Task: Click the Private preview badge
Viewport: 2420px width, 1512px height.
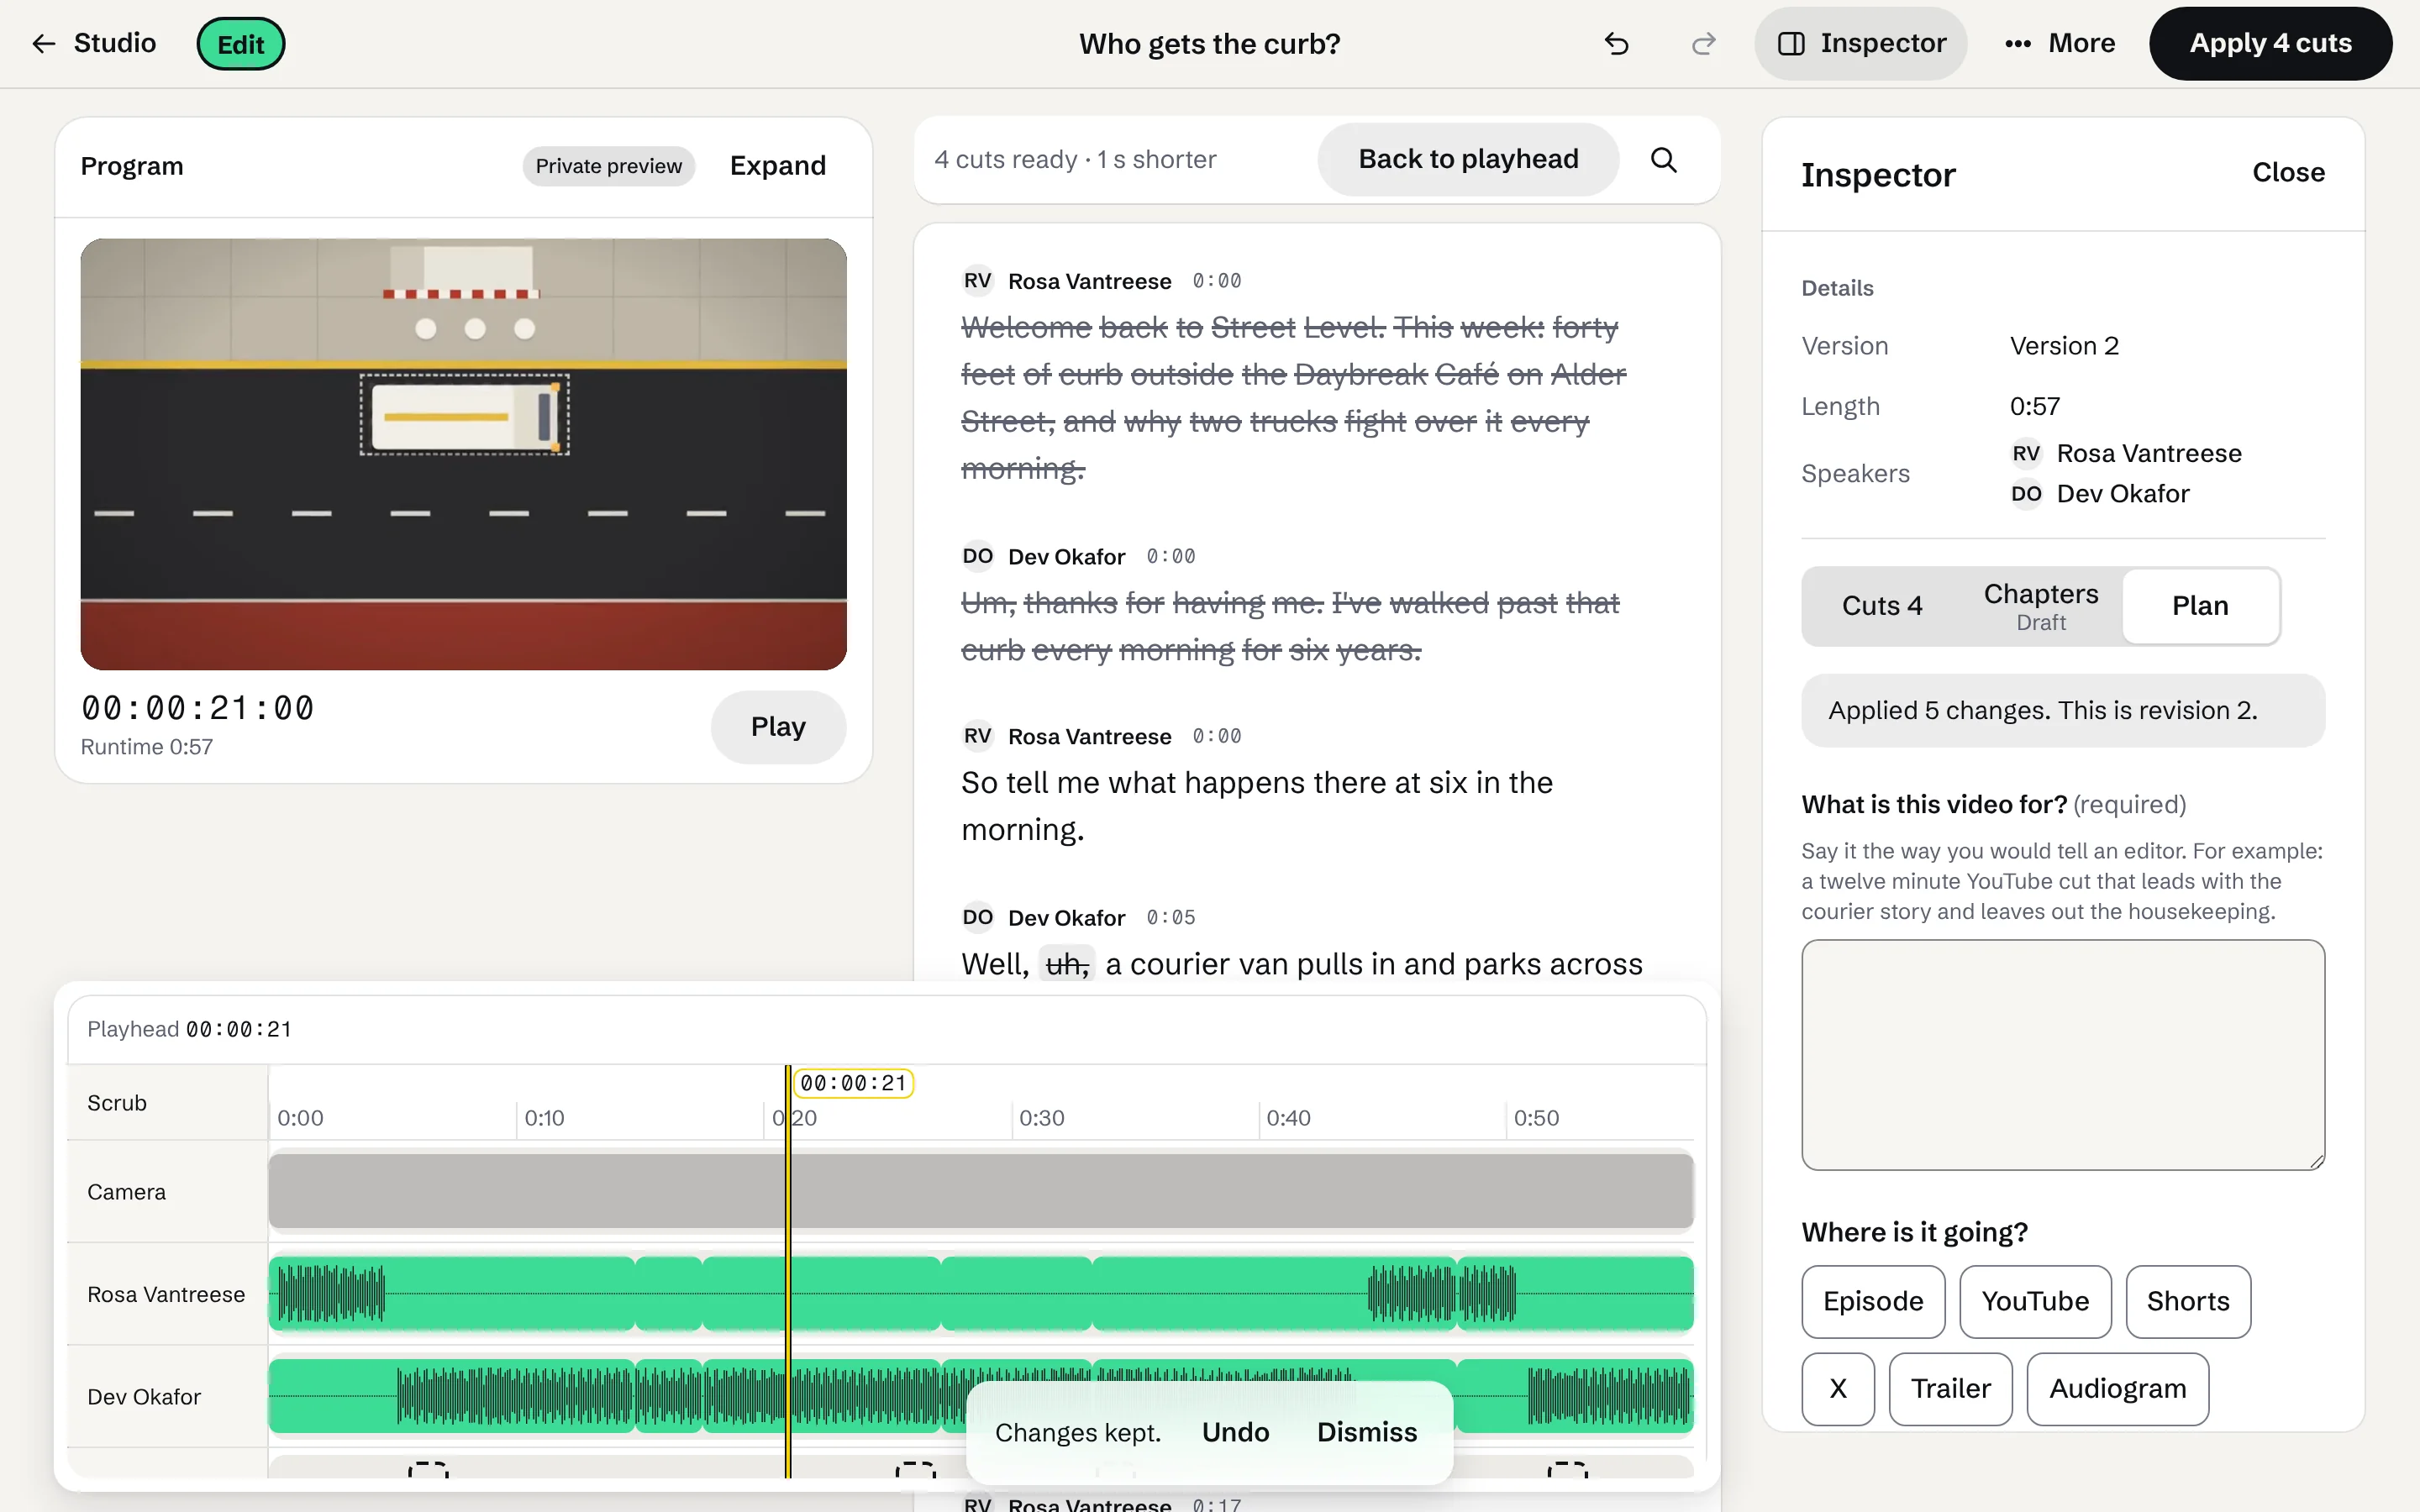Action: (608, 166)
